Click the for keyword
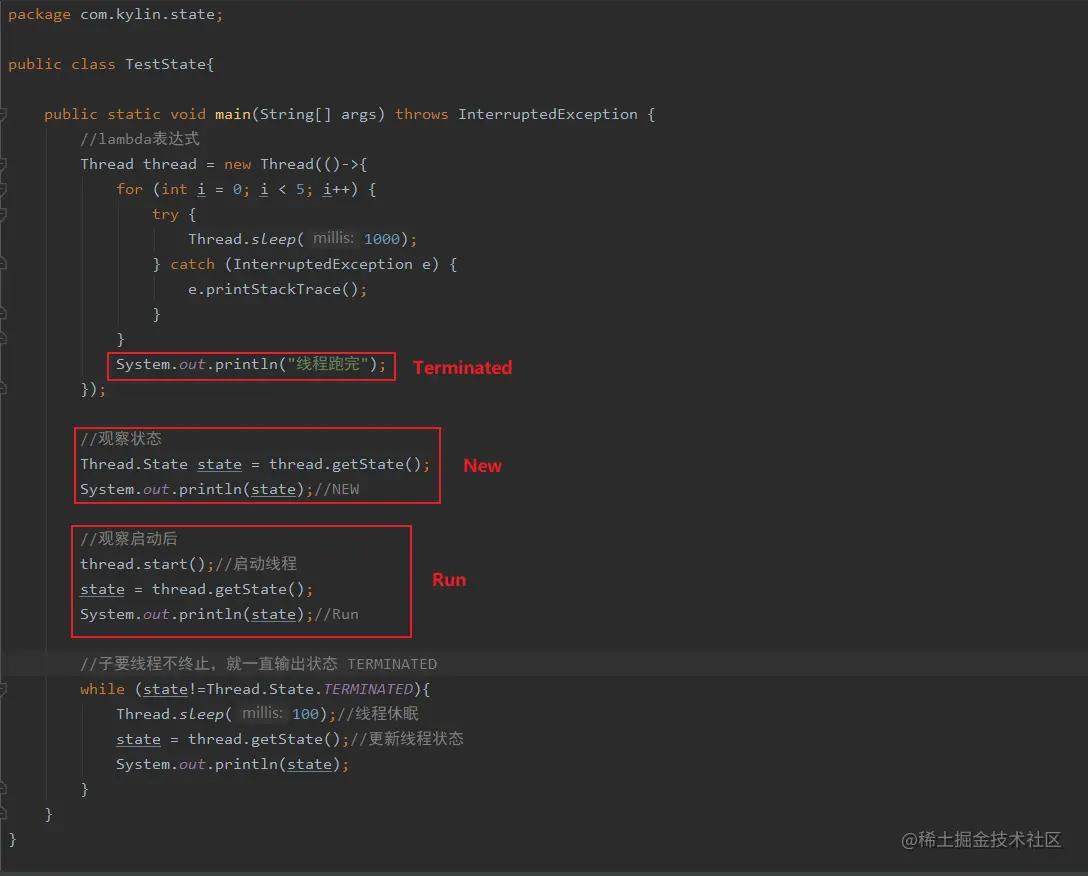 point(130,189)
